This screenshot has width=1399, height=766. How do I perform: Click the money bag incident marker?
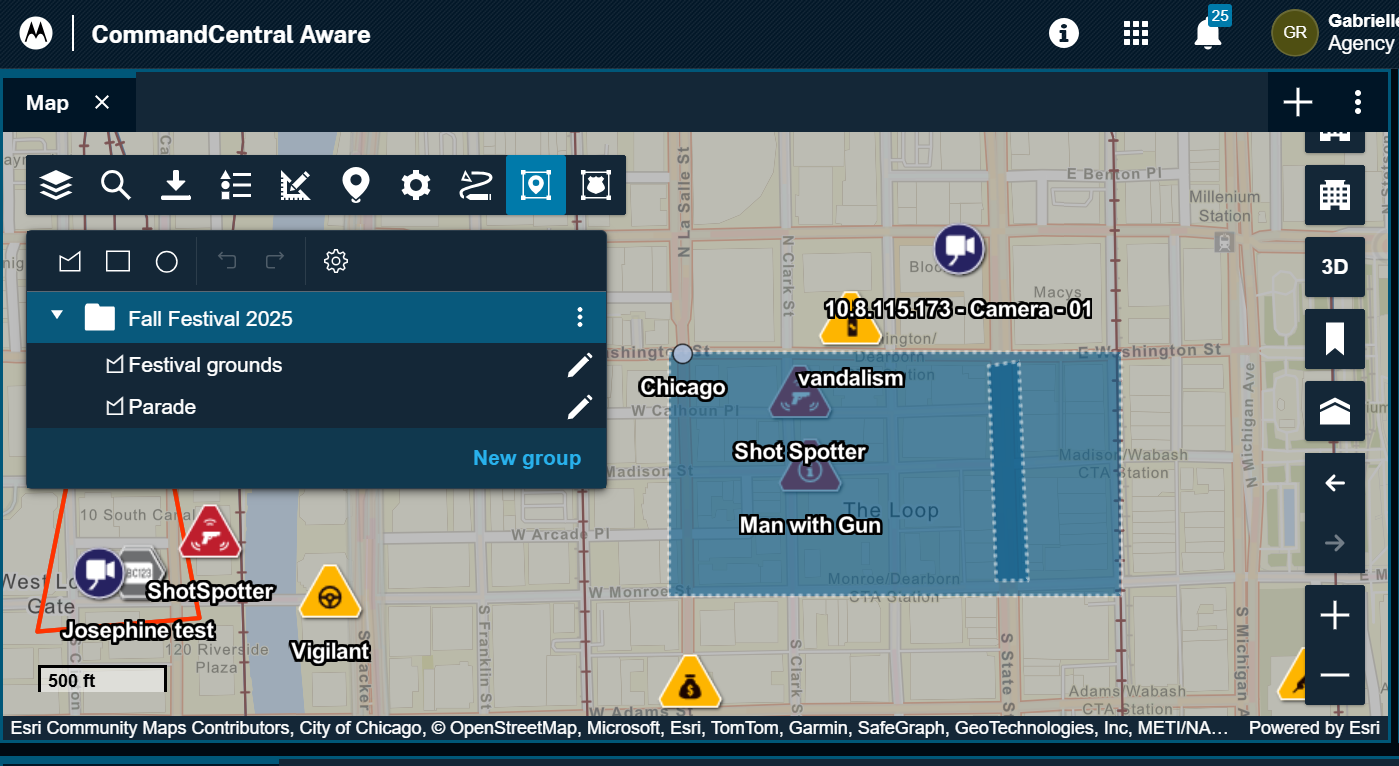[x=690, y=682]
